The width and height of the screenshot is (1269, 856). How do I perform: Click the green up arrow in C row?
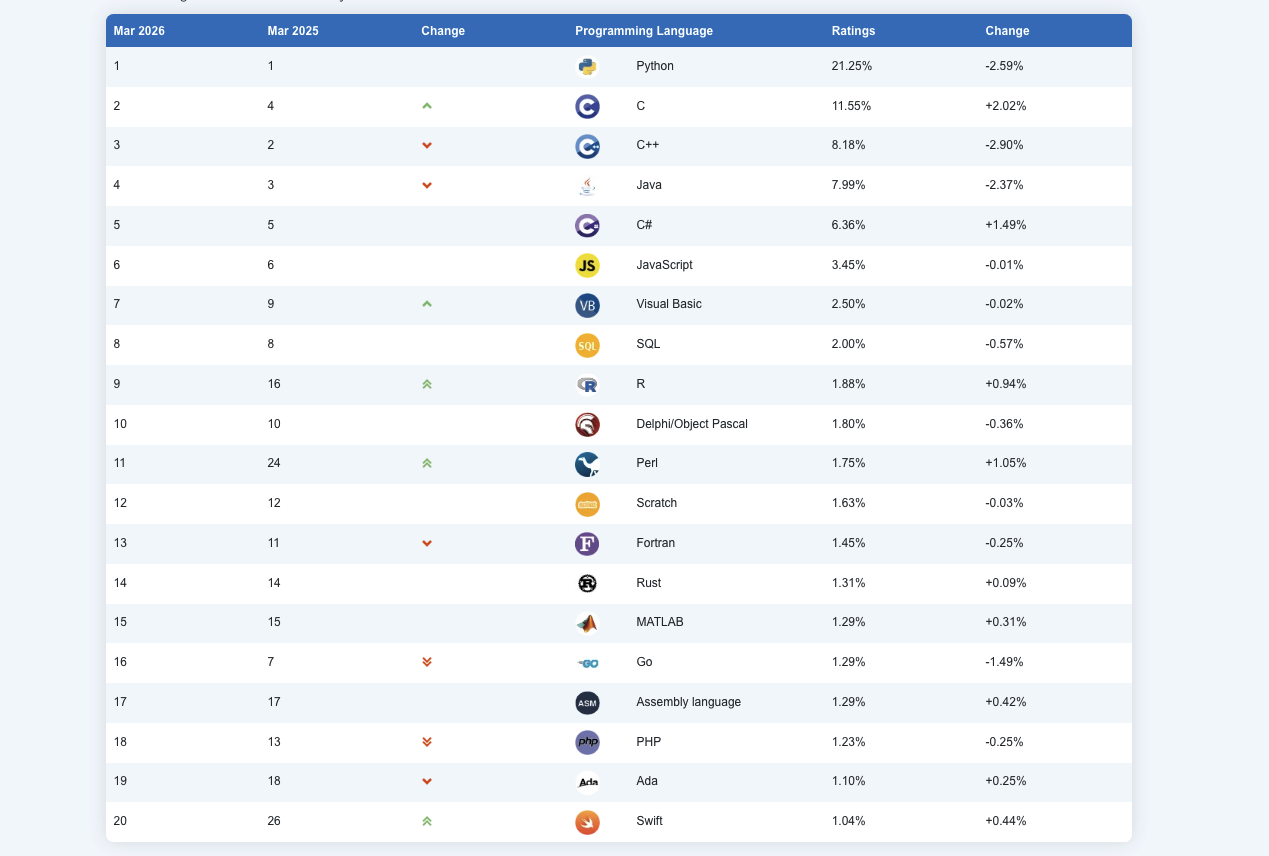pyautogui.click(x=427, y=106)
